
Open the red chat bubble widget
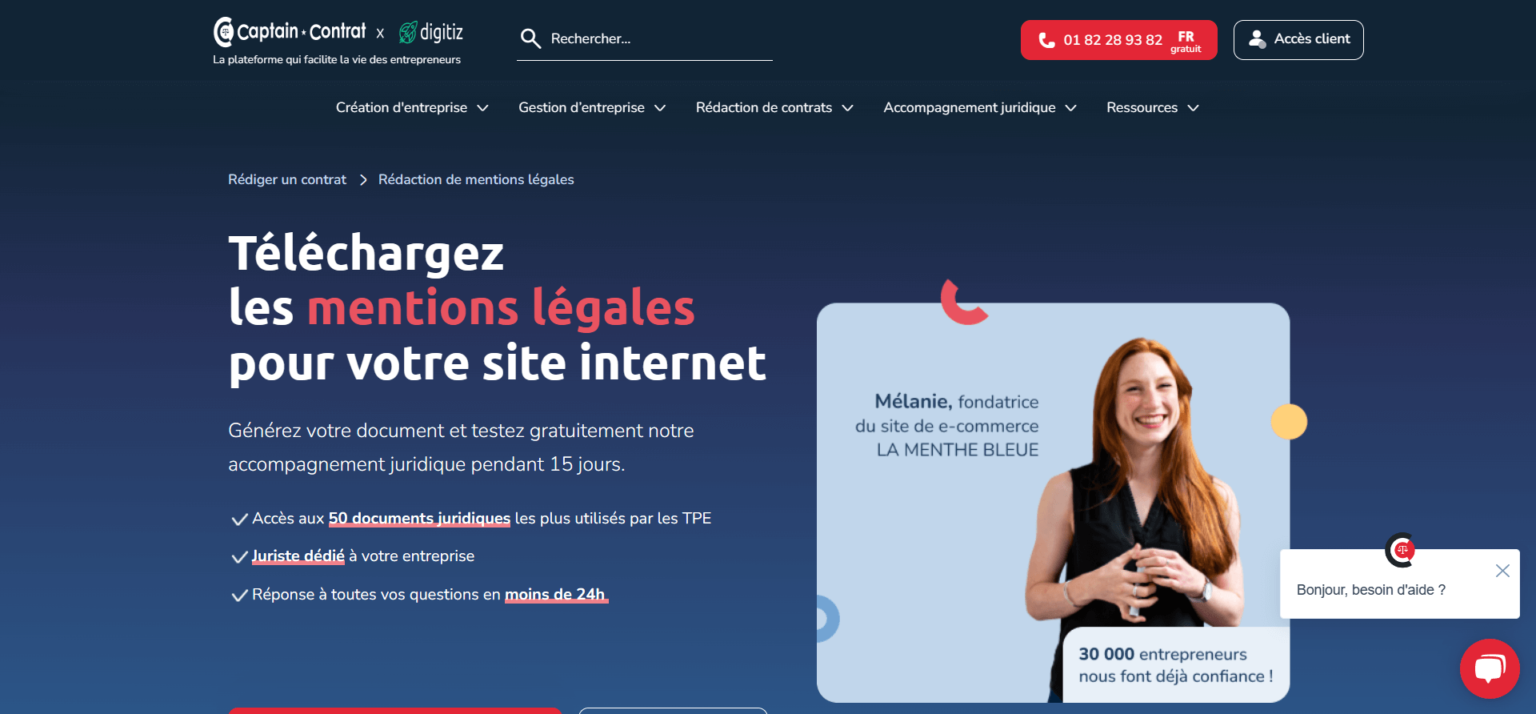(x=1490, y=668)
